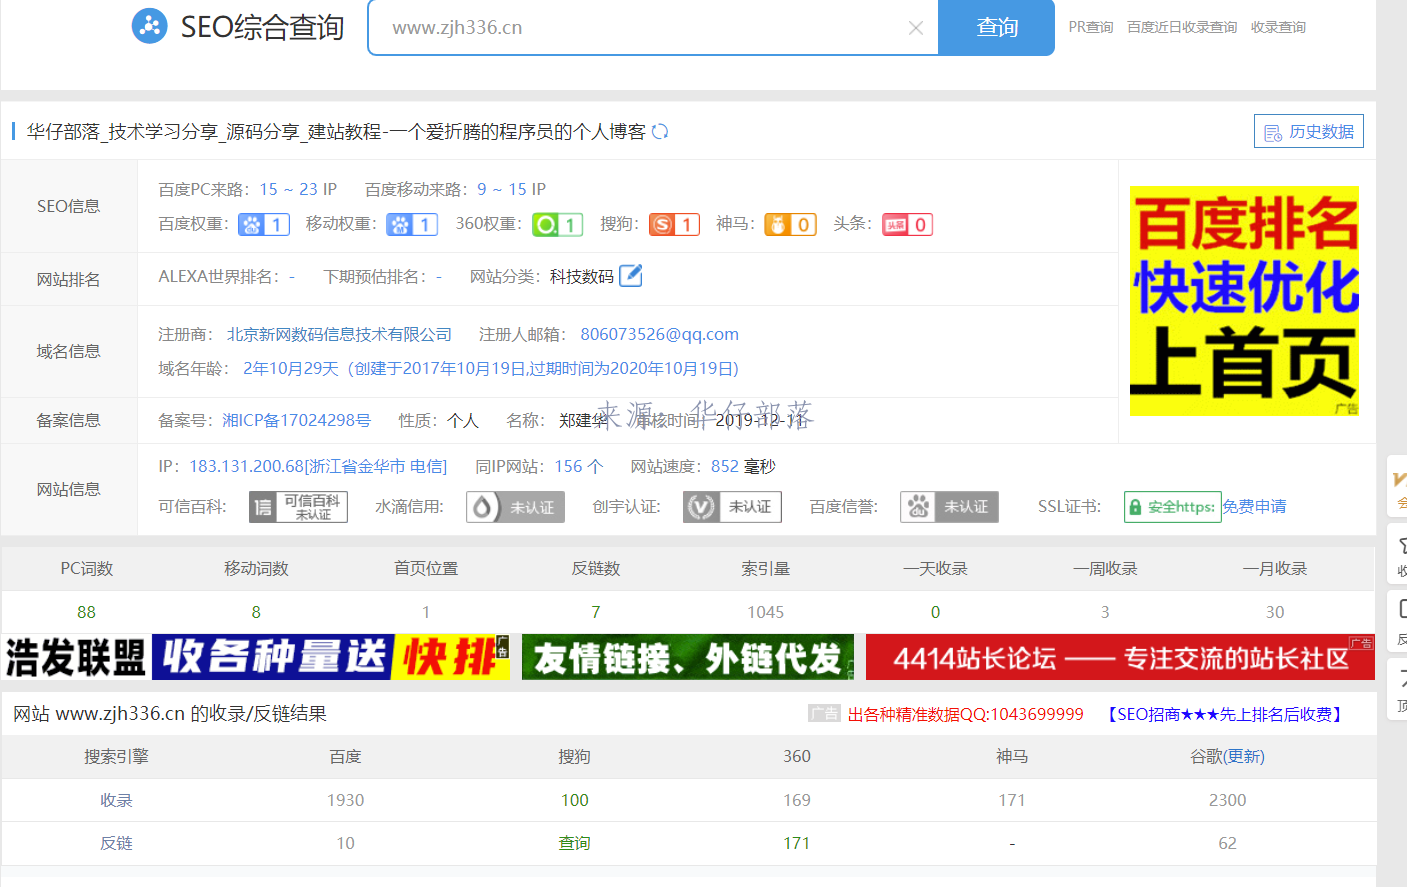Image resolution: width=1407 pixels, height=887 pixels.
Task: Click the 移动权重 paw badge
Action: [x=412, y=224]
